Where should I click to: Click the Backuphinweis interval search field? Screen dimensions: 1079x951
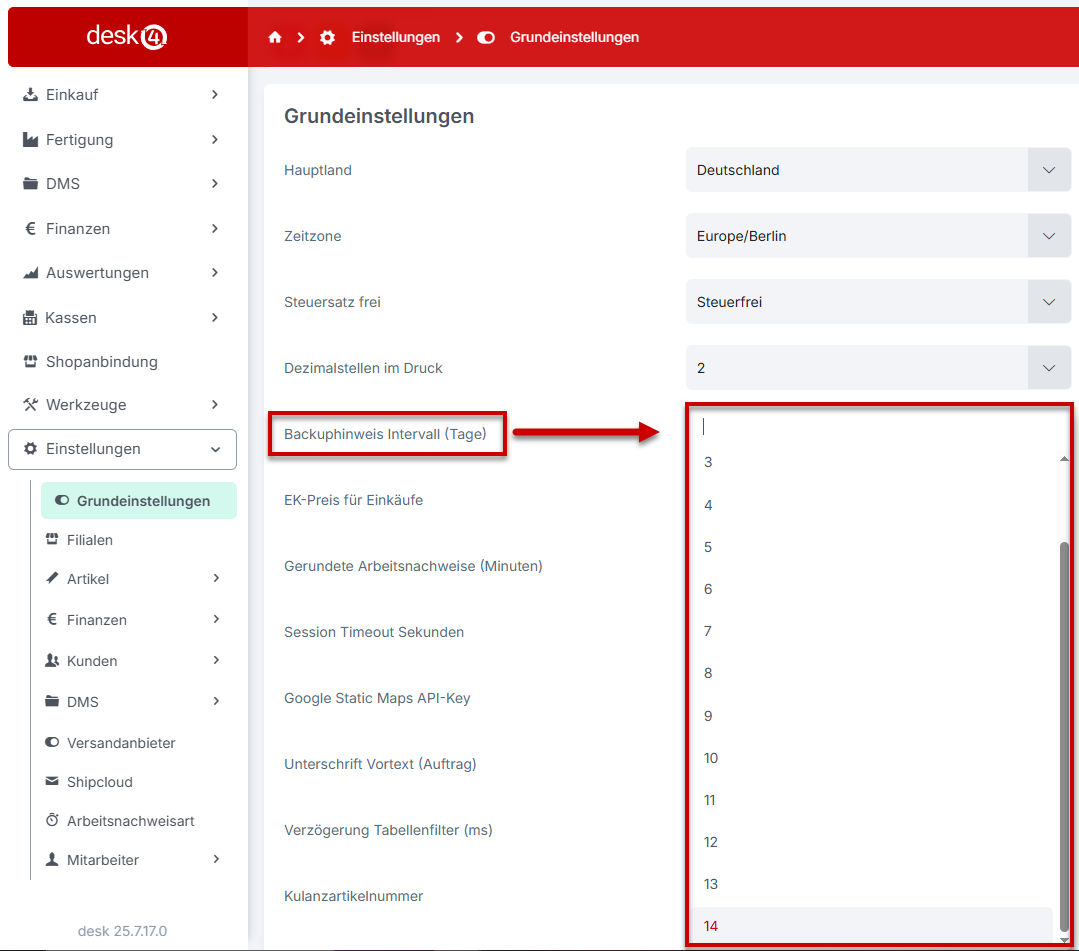(x=870, y=427)
